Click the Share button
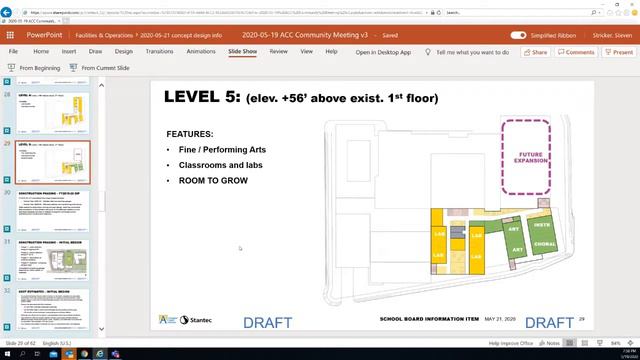The height and width of the screenshot is (360, 640). coord(536,52)
